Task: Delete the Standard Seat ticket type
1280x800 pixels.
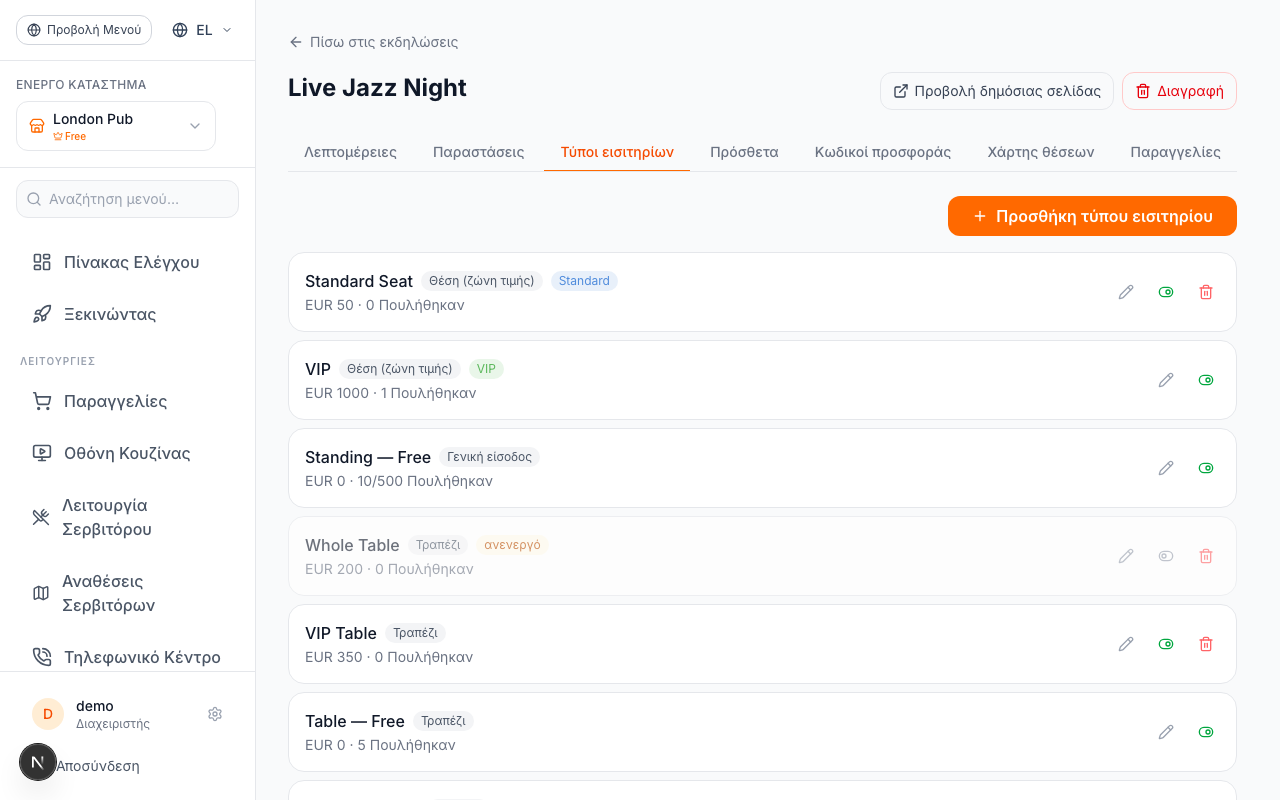Action: click(1206, 292)
